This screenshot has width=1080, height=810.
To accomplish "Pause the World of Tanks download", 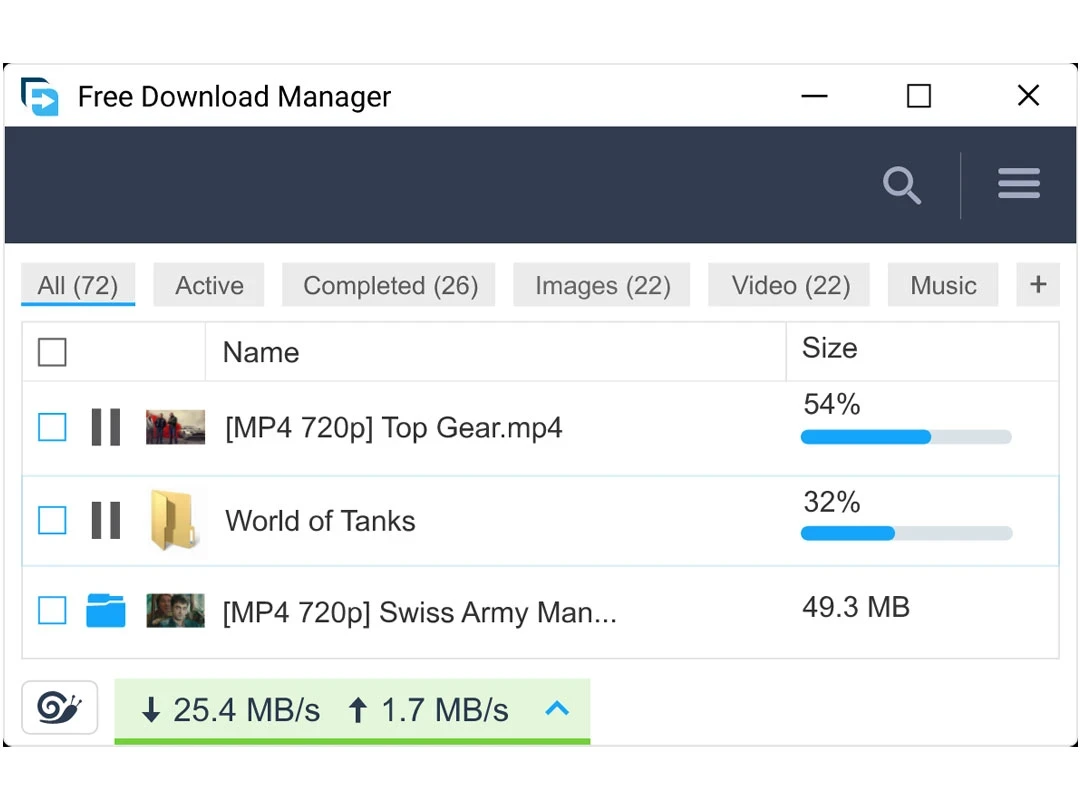I will pos(105,520).
